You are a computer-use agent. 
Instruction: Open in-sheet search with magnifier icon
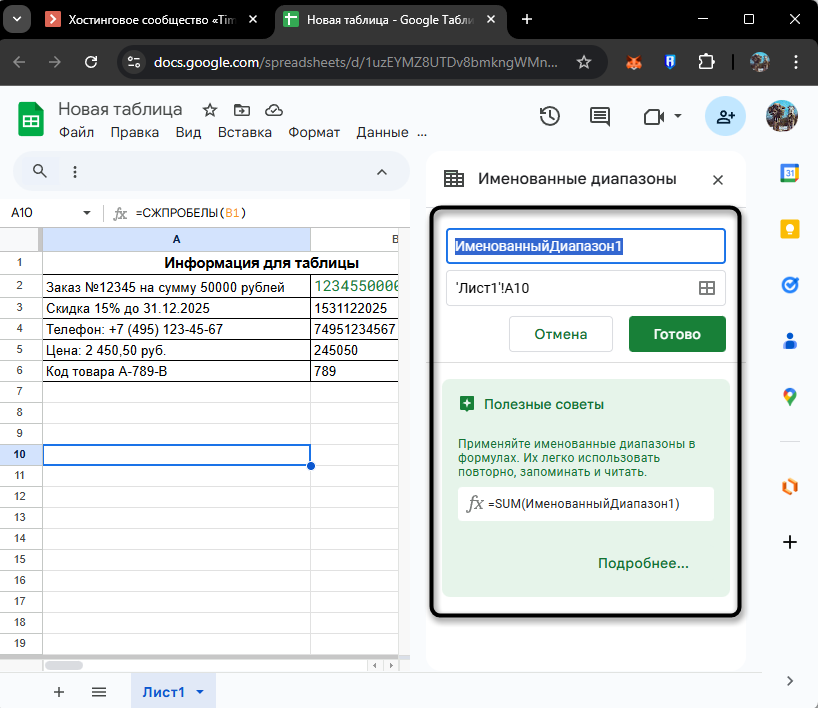(x=38, y=172)
